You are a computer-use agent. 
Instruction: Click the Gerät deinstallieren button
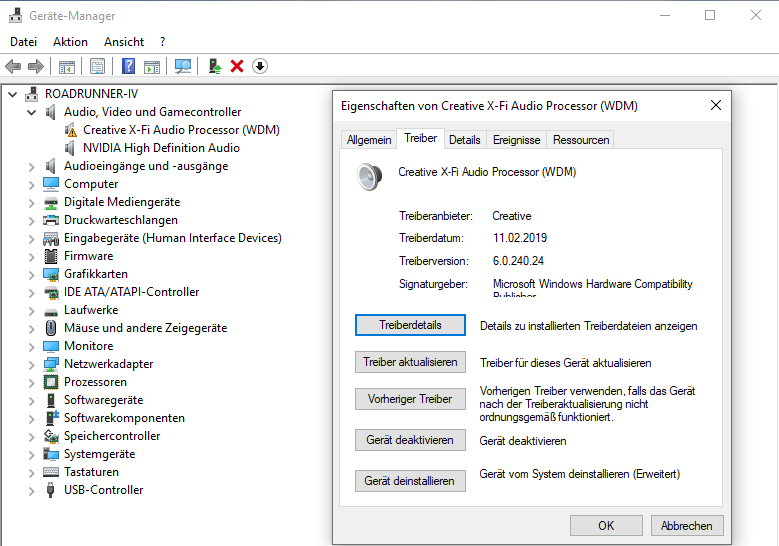pyautogui.click(x=410, y=481)
